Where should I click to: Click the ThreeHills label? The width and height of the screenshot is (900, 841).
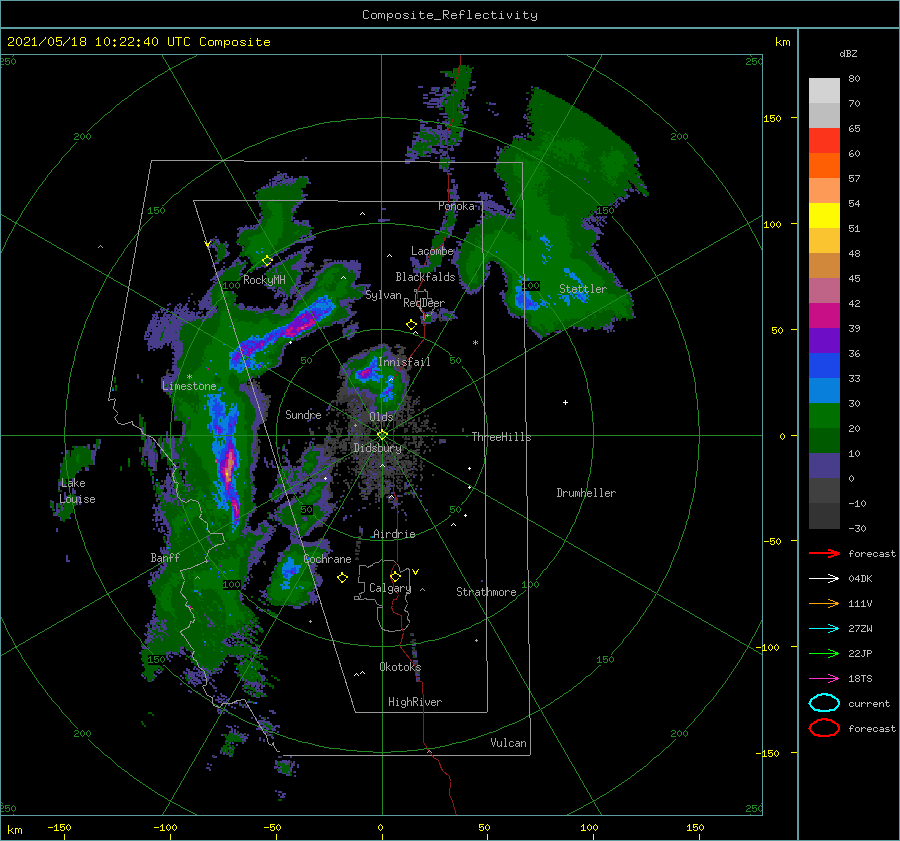point(502,437)
